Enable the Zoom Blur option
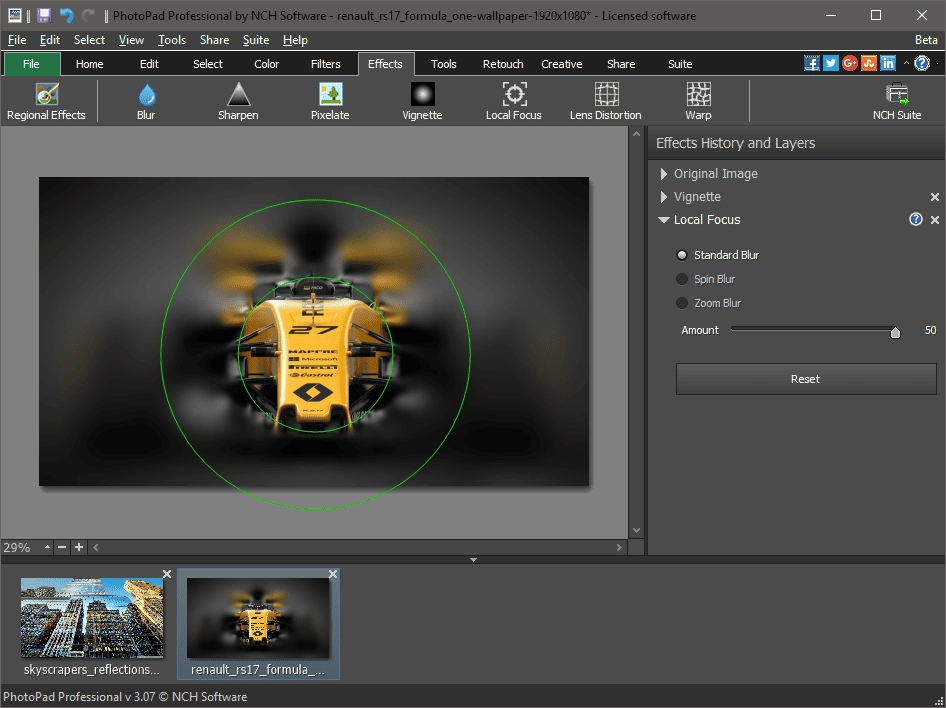This screenshot has width=946, height=708. [x=708, y=303]
